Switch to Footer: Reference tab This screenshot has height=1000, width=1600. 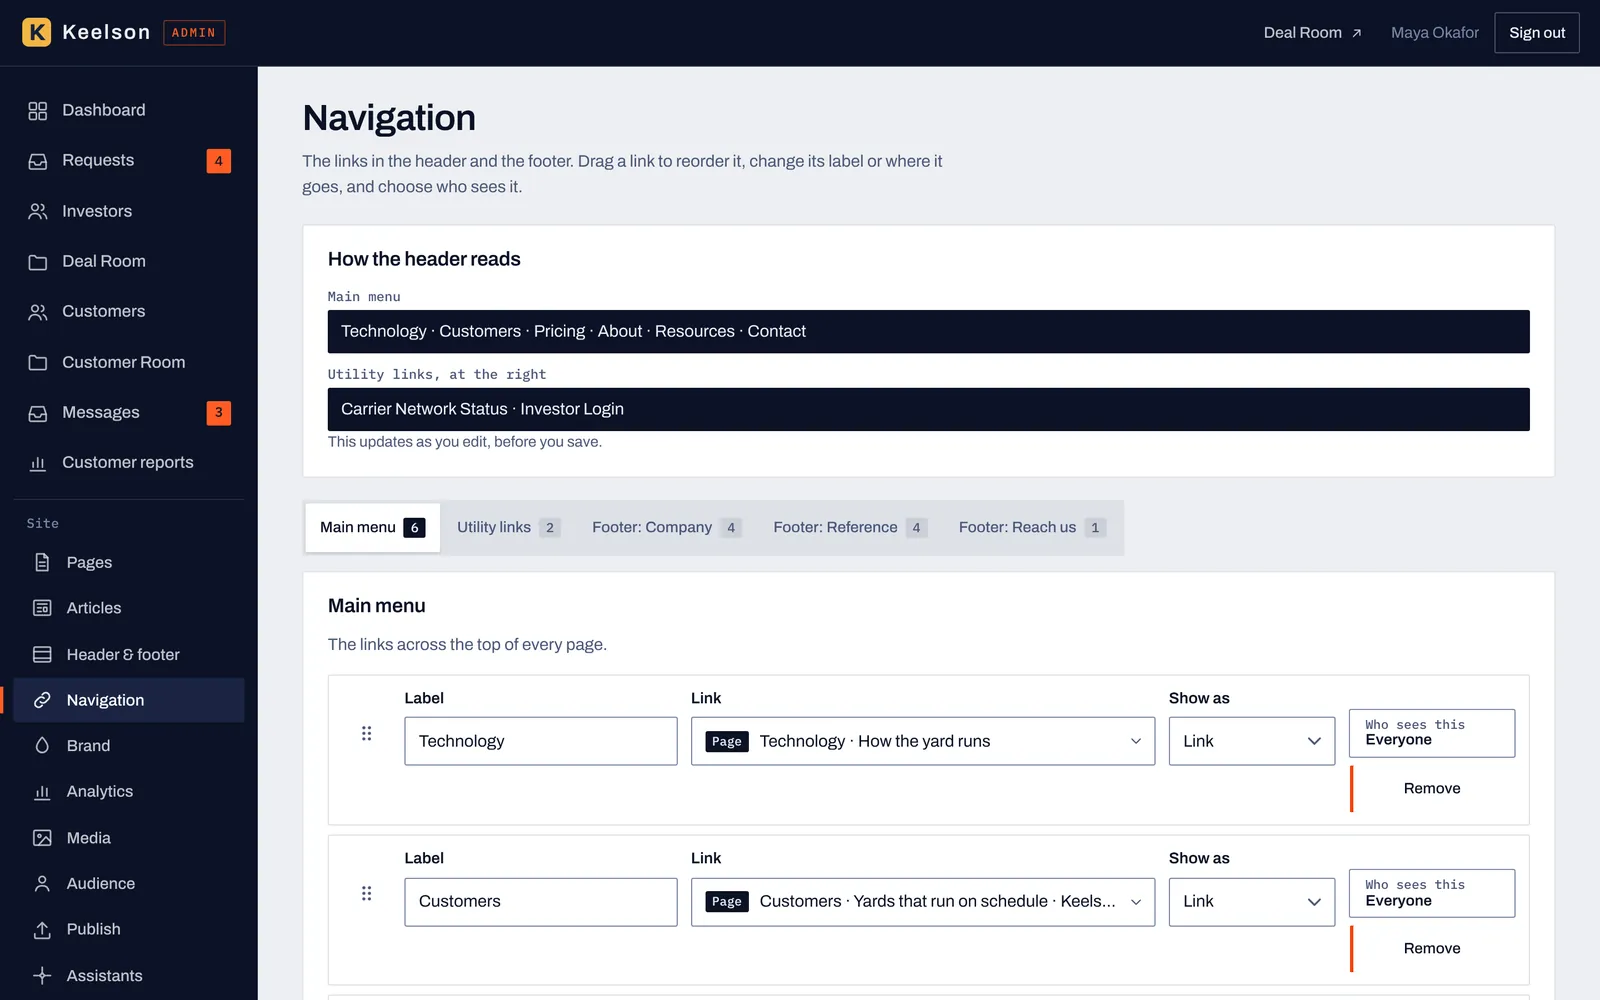850,528
